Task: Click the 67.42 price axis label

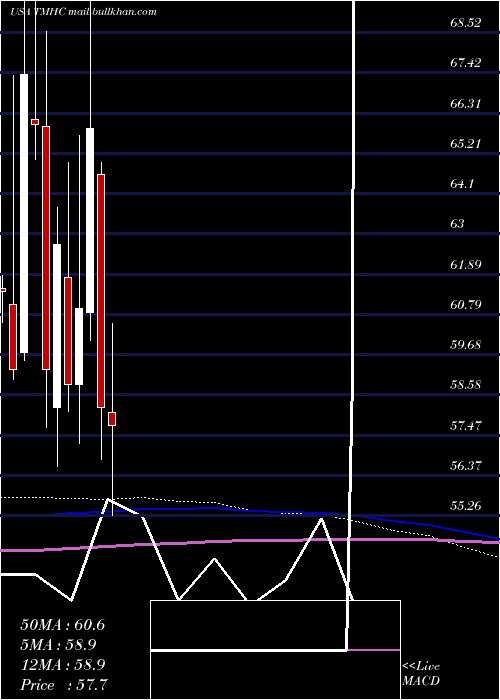Action: coord(466,62)
